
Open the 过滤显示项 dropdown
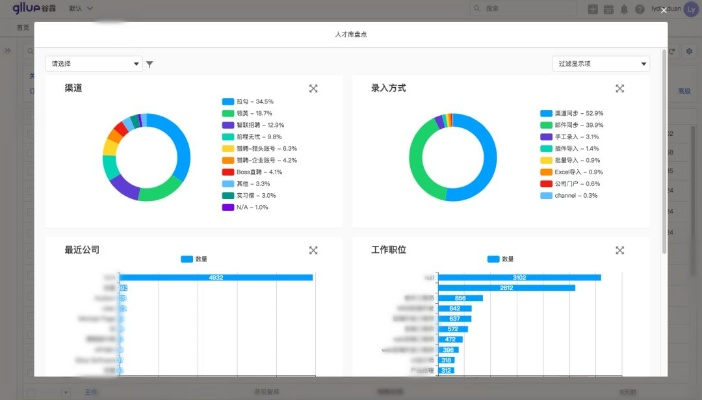(x=601, y=64)
